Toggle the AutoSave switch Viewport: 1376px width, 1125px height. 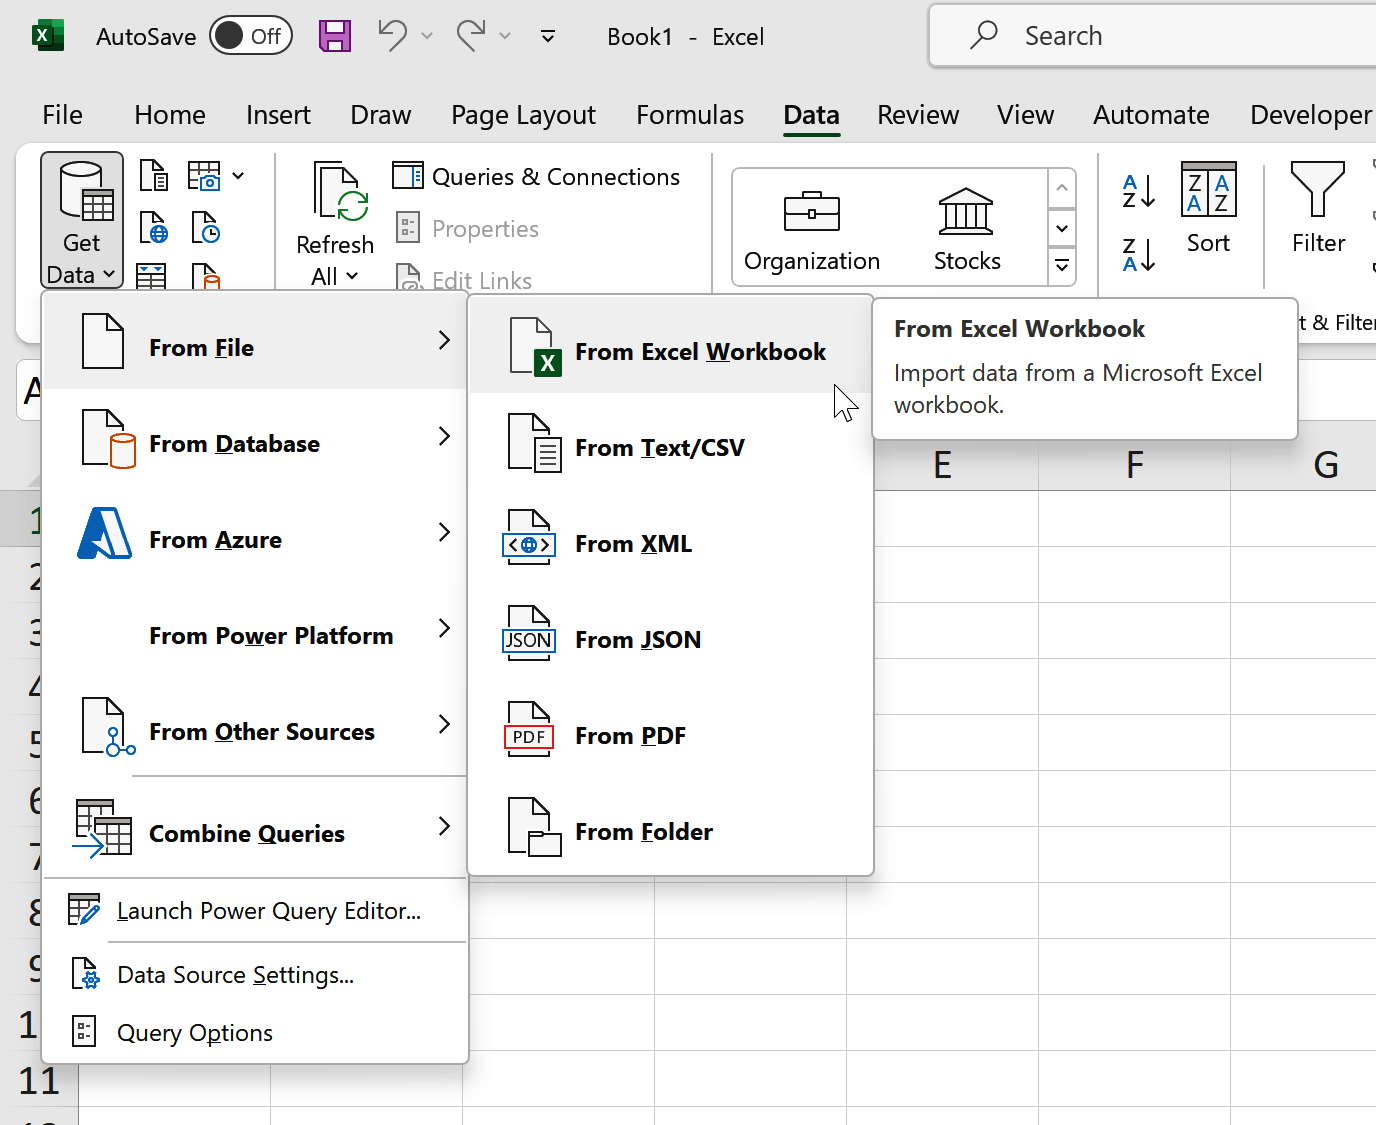pos(250,36)
